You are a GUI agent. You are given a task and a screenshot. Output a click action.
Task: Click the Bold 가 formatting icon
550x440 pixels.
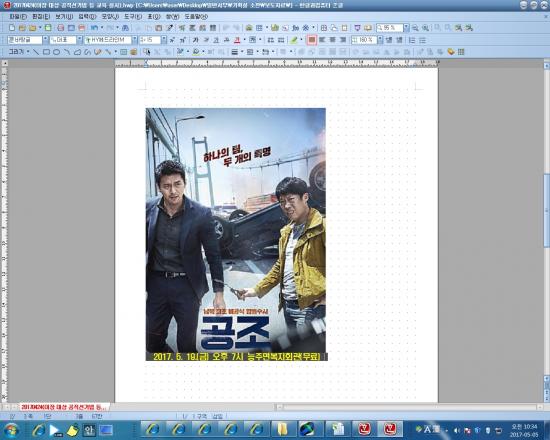[x=195, y=40]
